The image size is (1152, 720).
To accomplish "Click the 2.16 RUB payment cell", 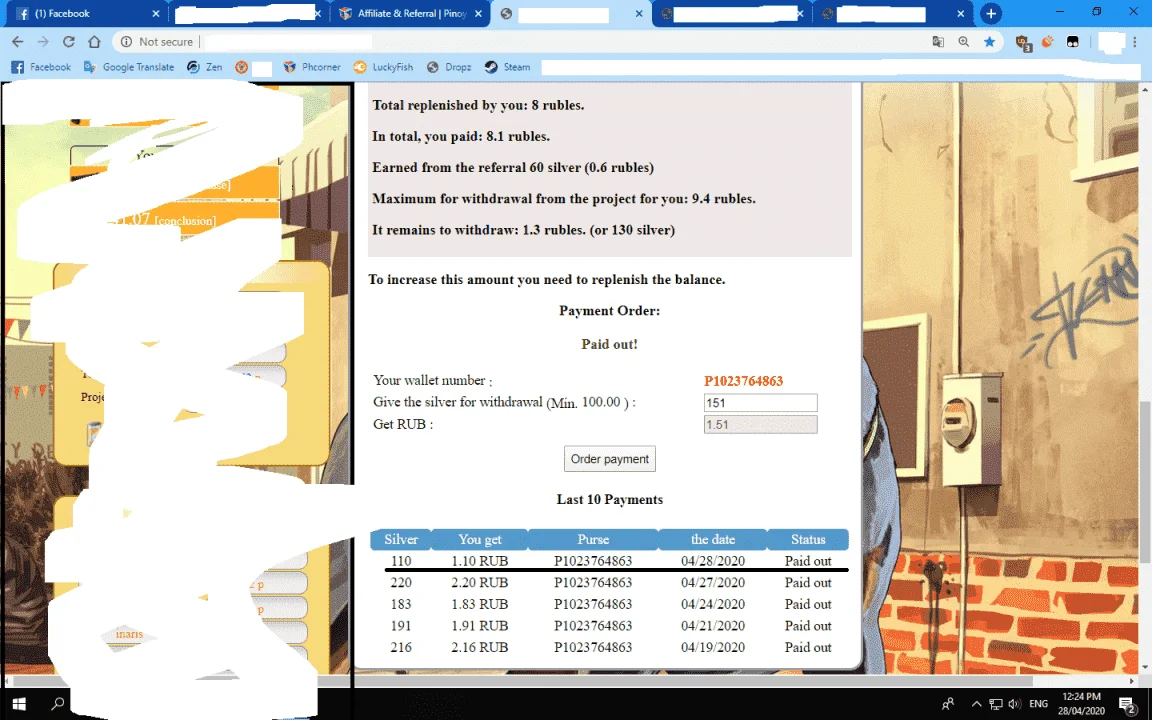I will pyautogui.click(x=480, y=647).
